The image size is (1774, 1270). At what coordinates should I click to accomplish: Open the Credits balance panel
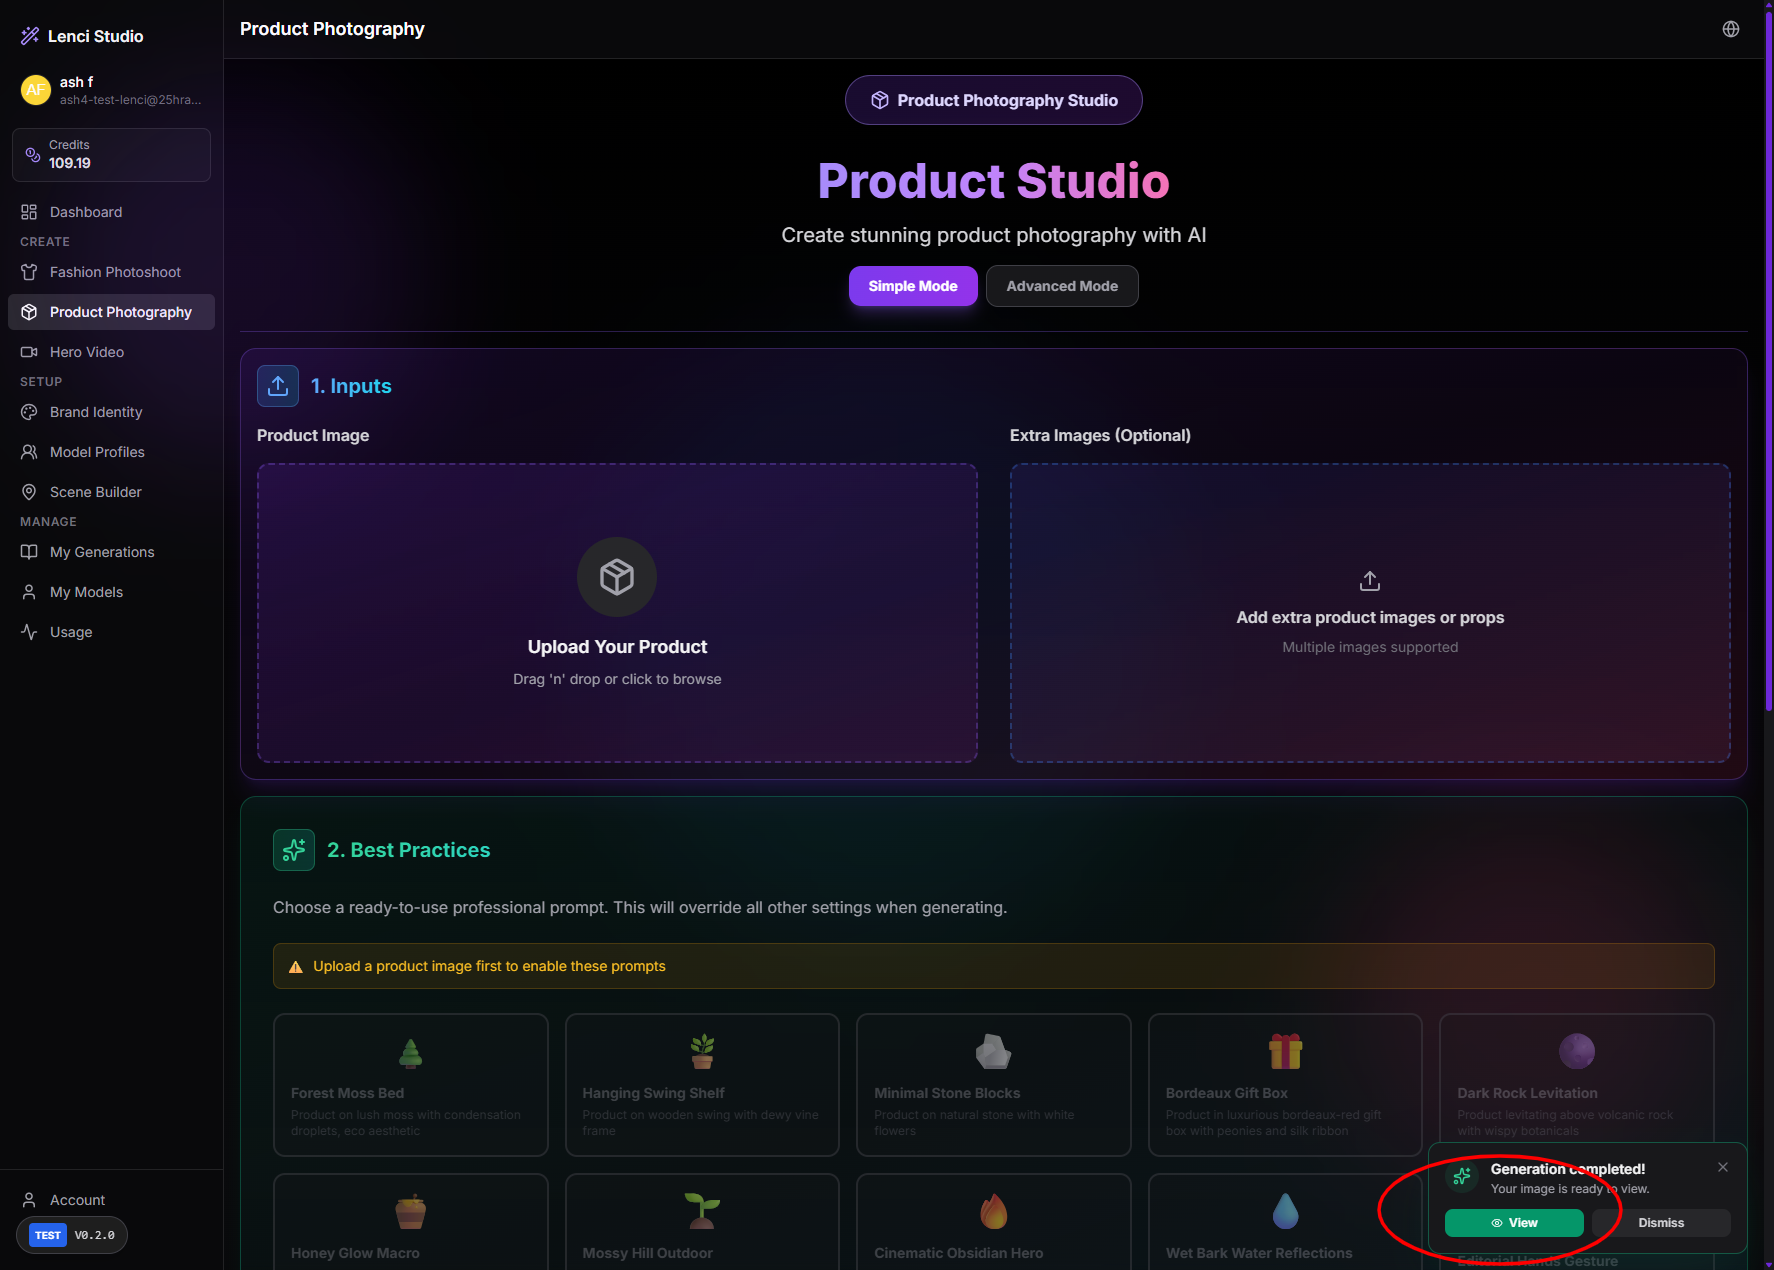[111, 155]
